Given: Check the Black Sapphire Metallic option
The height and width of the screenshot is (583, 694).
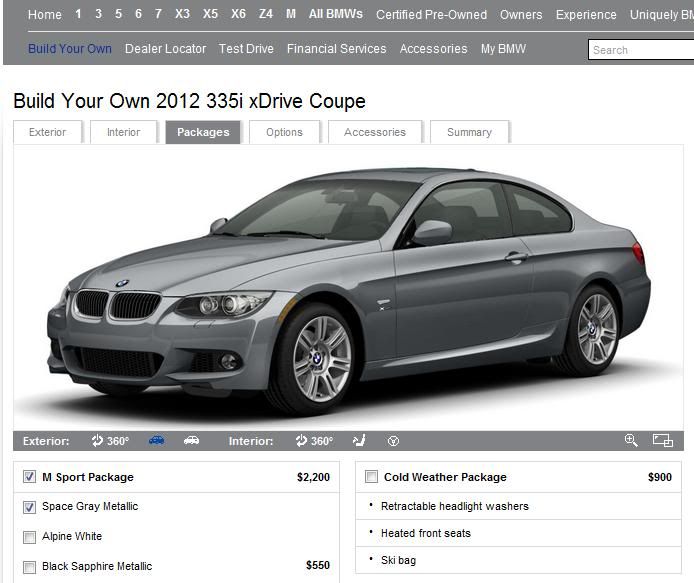Looking at the screenshot, I should click(29, 567).
